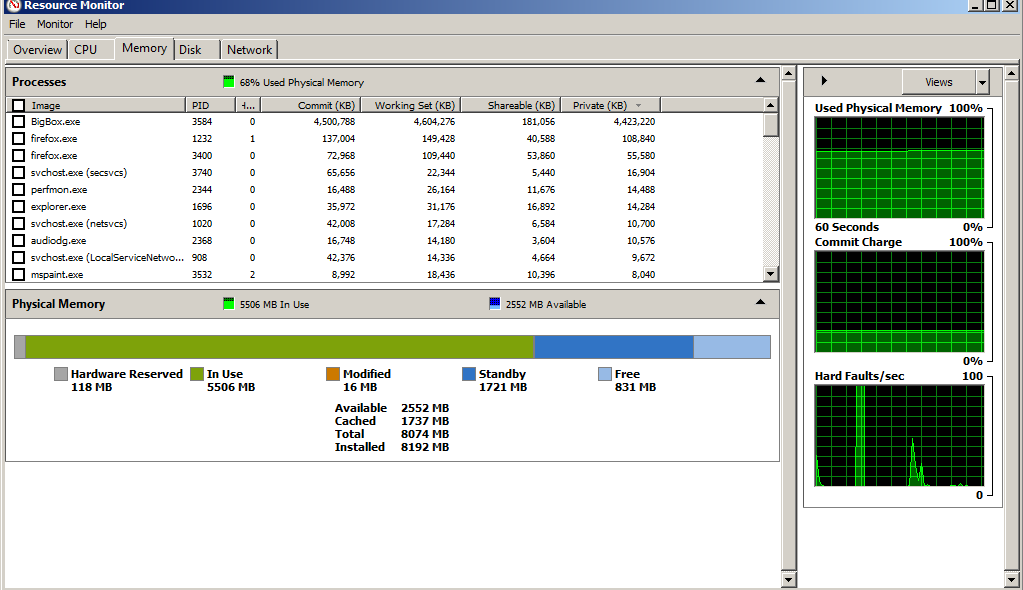Open the Views dropdown arrow
This screenshot has width=1023, height=590.
click(x=982, y=82)
